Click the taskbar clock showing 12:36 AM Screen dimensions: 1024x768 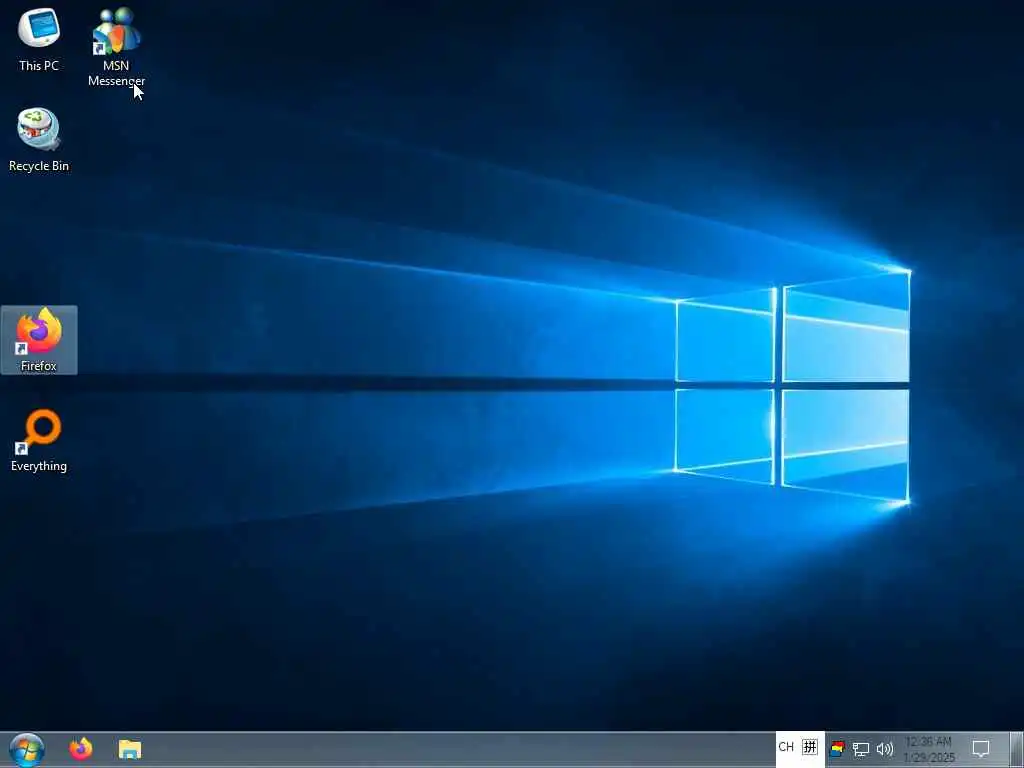[929, 750]
